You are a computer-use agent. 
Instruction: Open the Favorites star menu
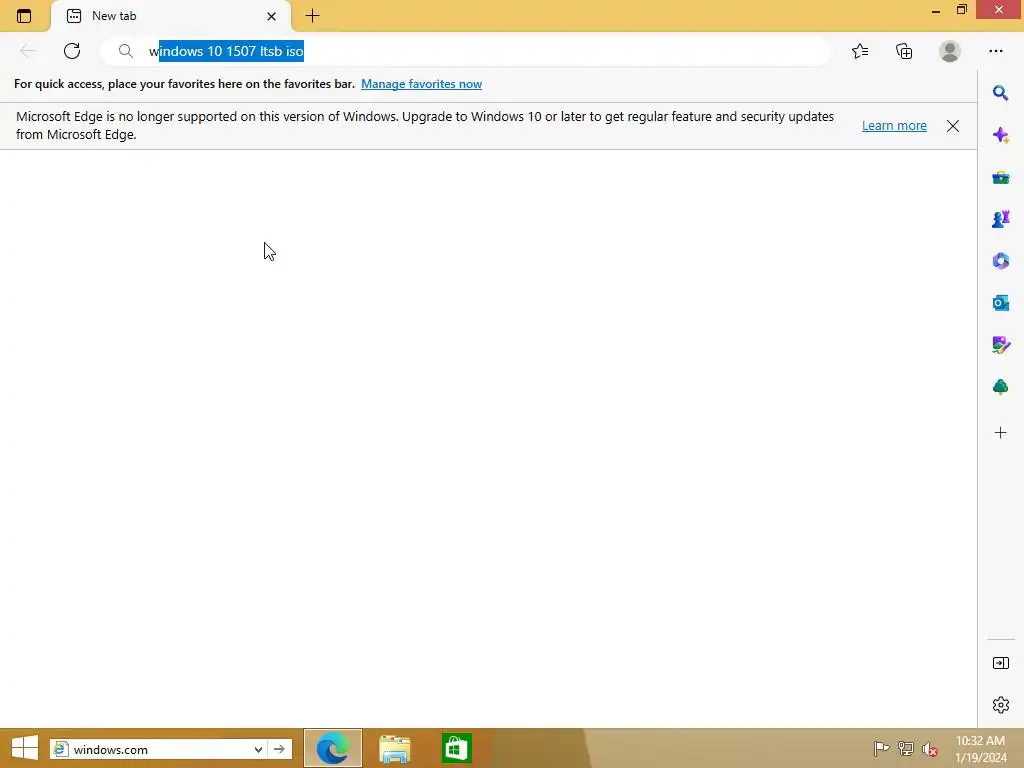coord(860,51)
